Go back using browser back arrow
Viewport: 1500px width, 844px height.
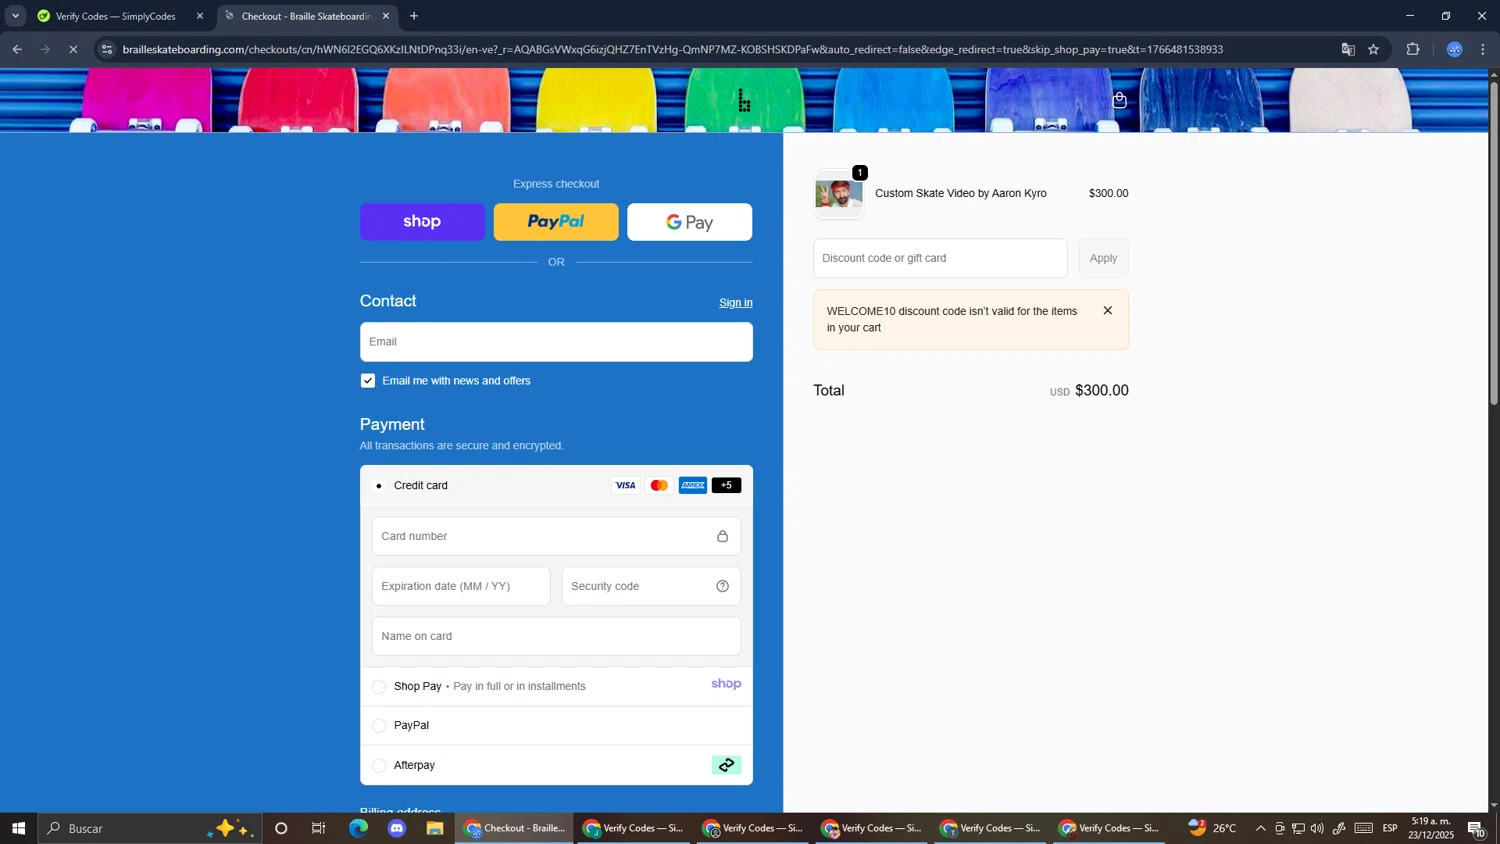click(x=17, y=49)
